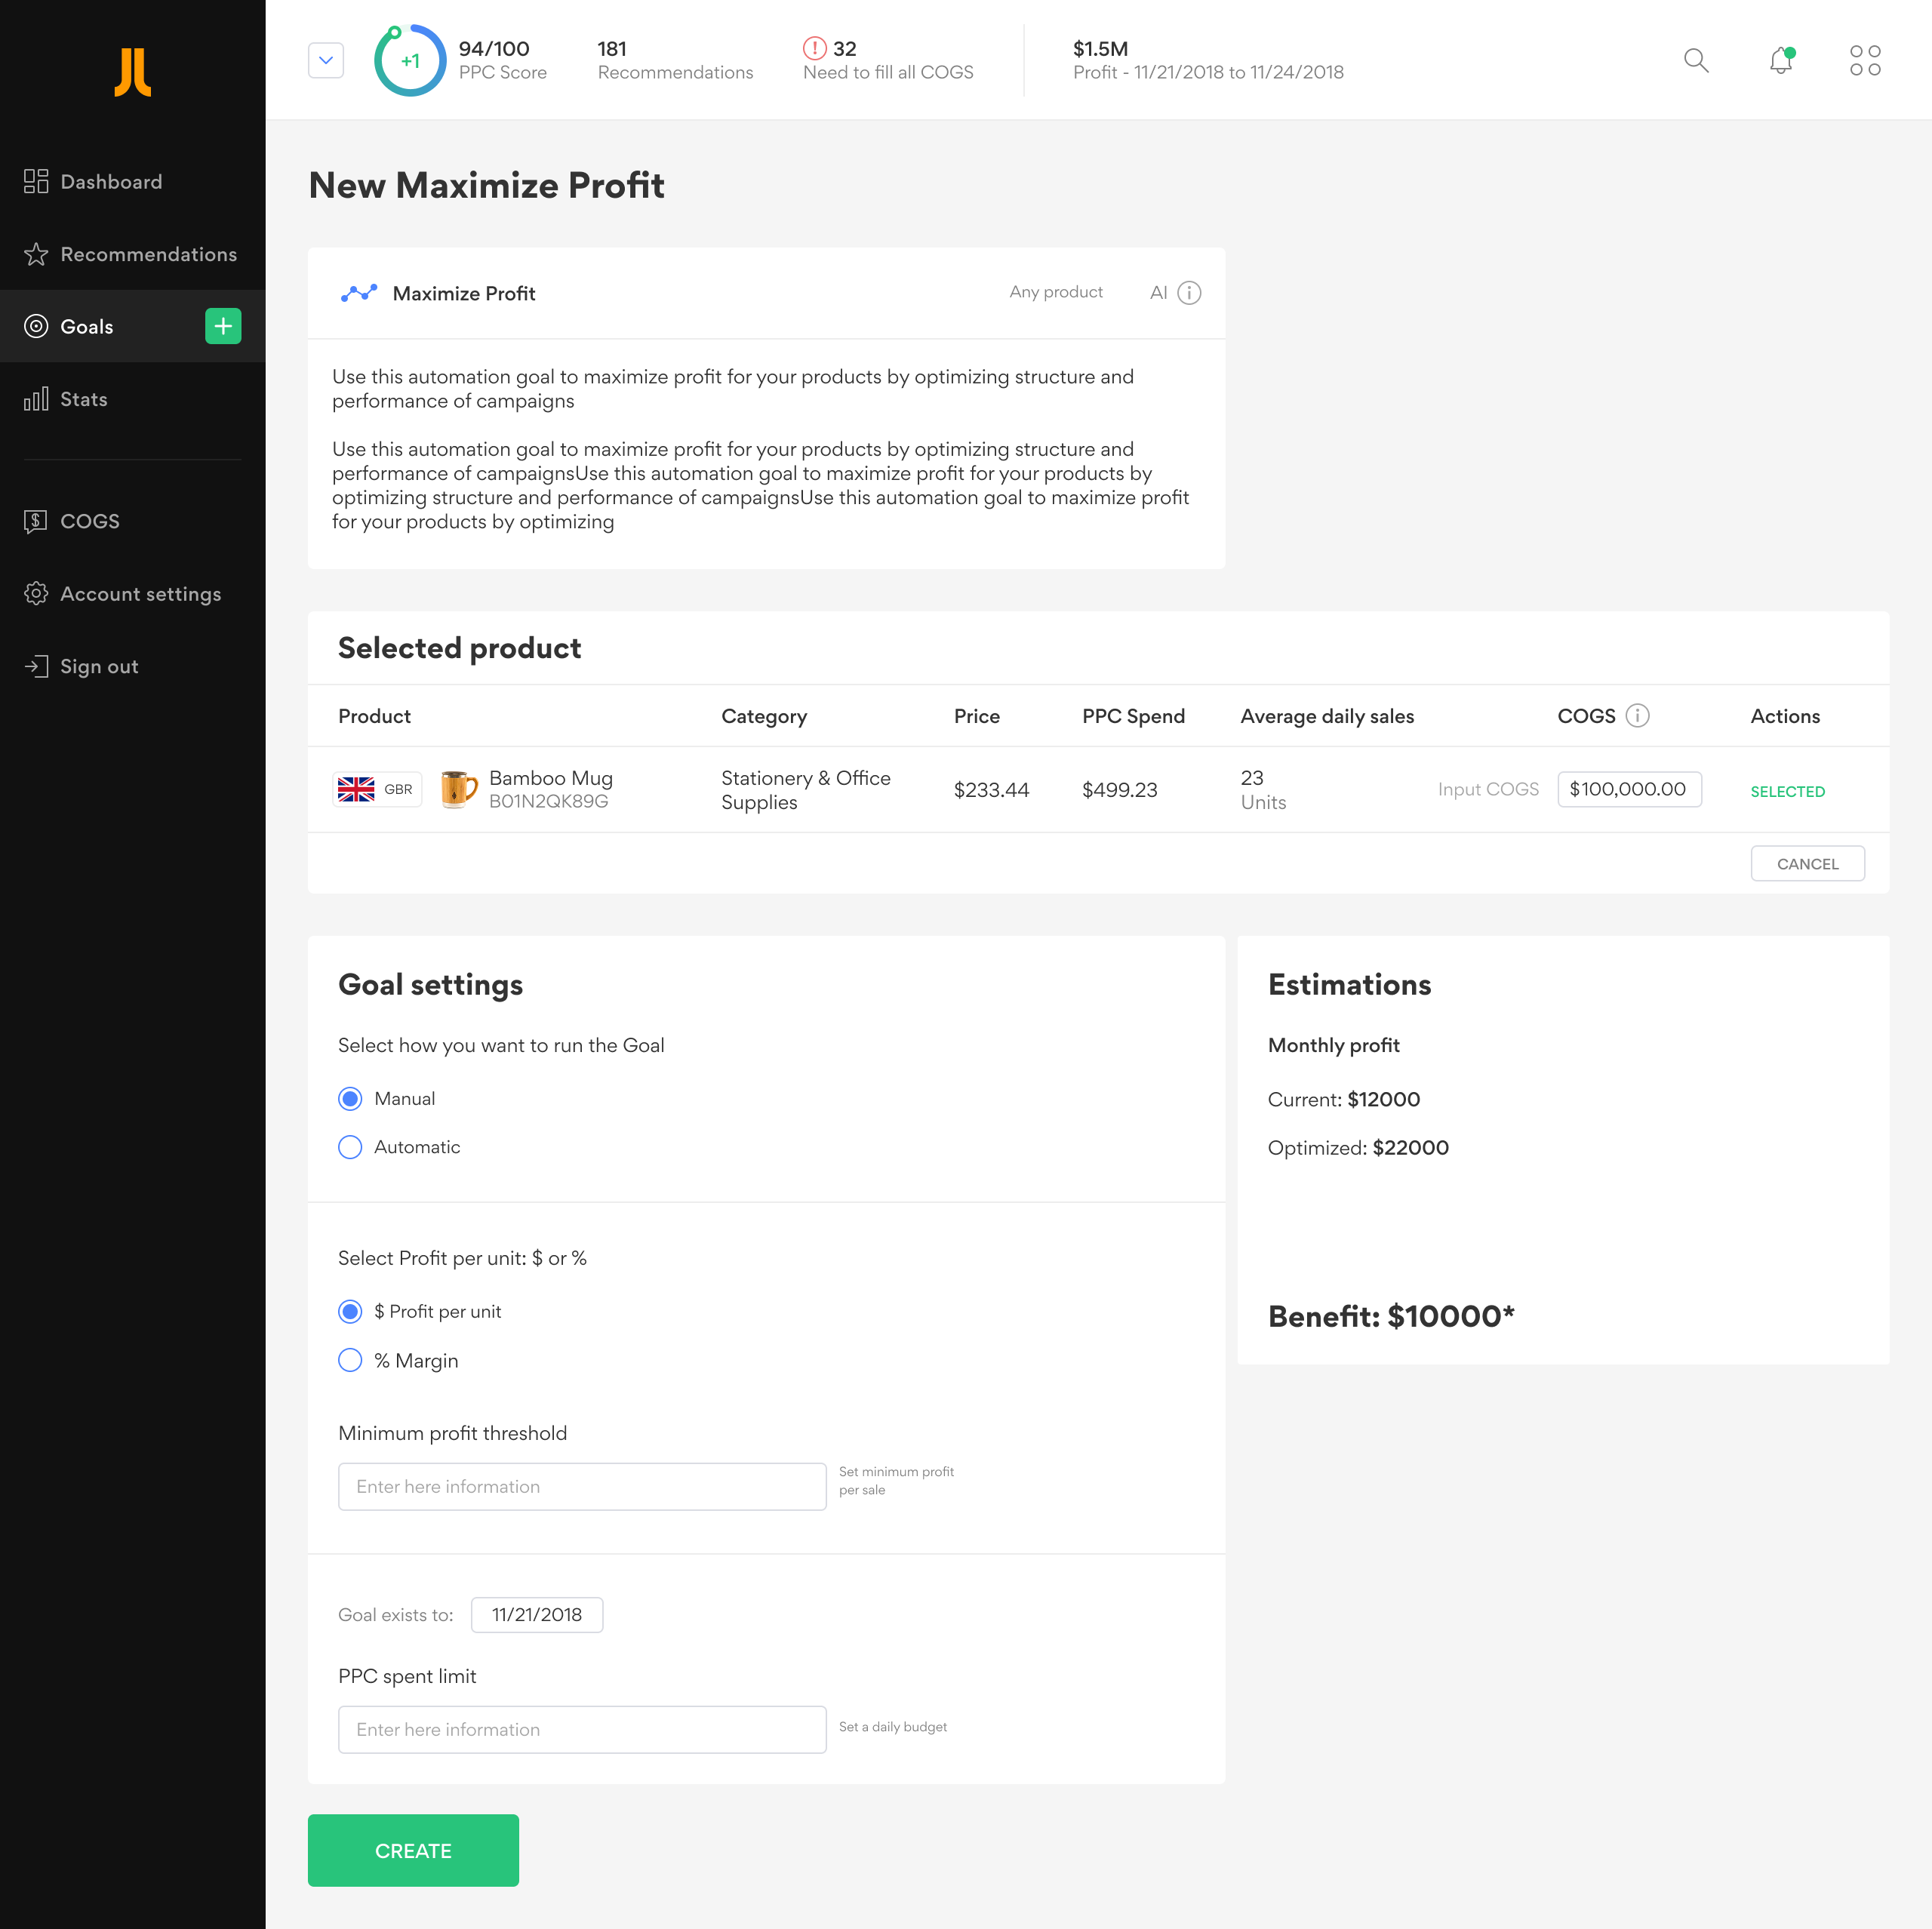1932x1929 pixels.
Task: Click the 181 Recommendations header stat
Action: pos(675,60)
